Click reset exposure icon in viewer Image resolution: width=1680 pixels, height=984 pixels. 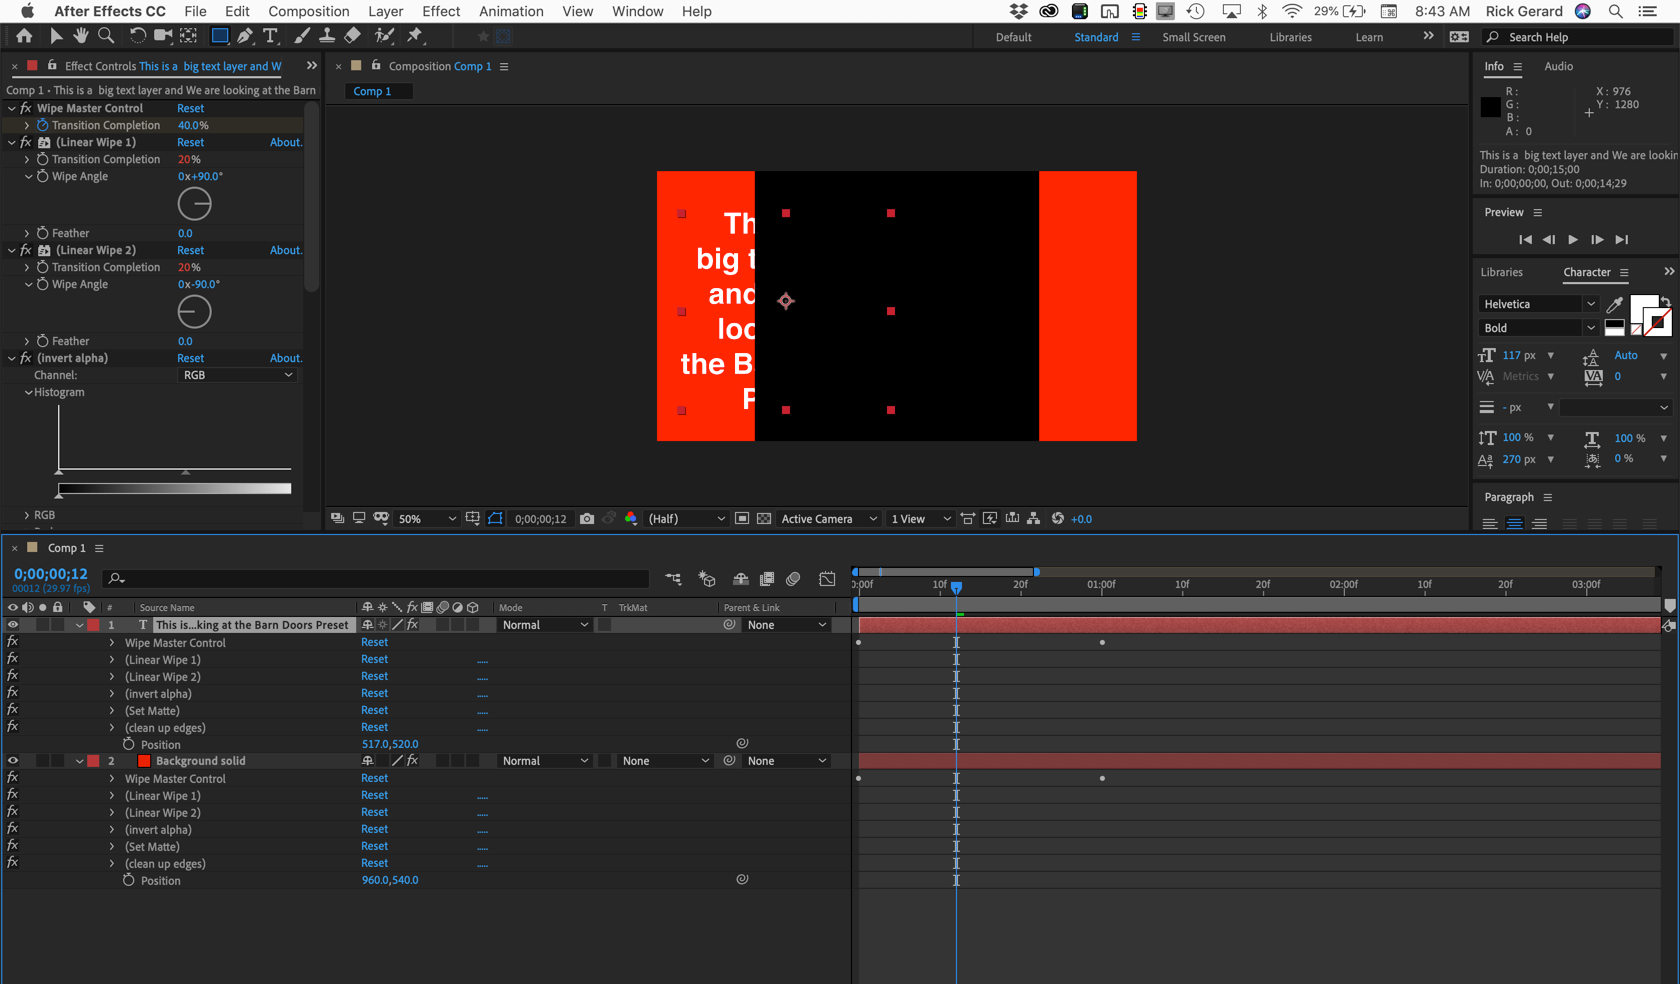pyautogui.click(x=1058, y=519)
